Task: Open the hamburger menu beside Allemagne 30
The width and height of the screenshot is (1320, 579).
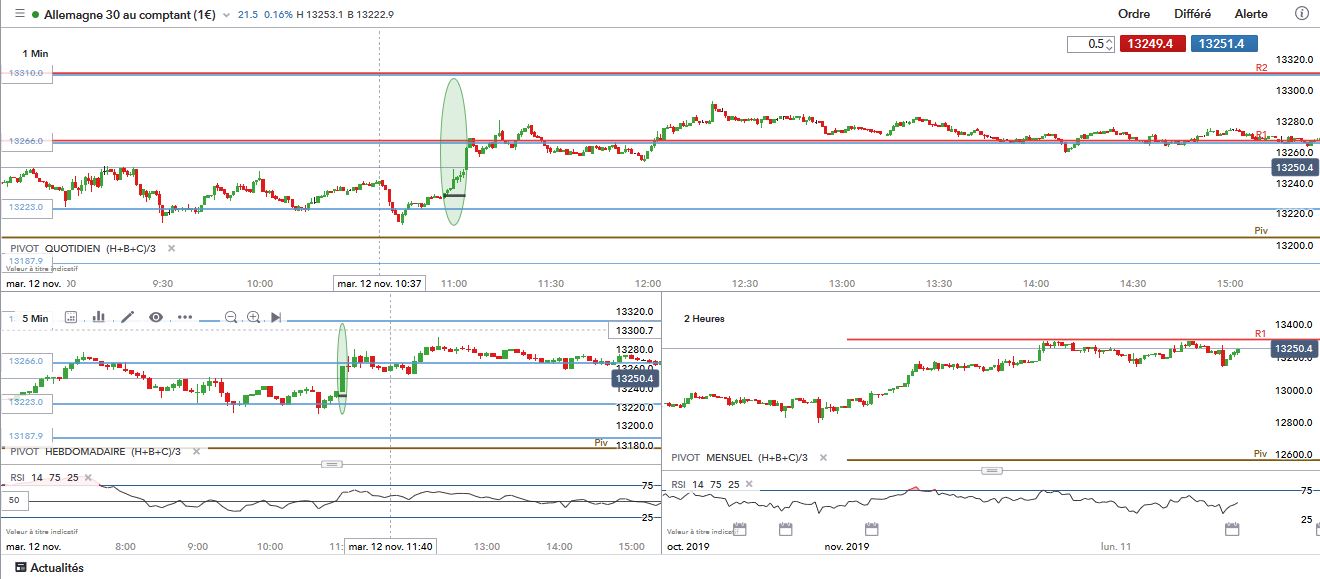Action: [x=19, y=15]
